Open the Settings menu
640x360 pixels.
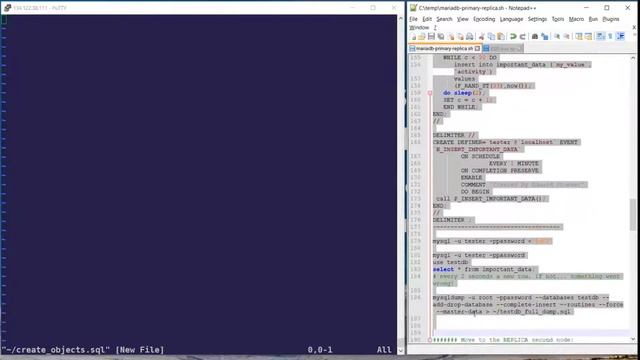tap(537, 19)
